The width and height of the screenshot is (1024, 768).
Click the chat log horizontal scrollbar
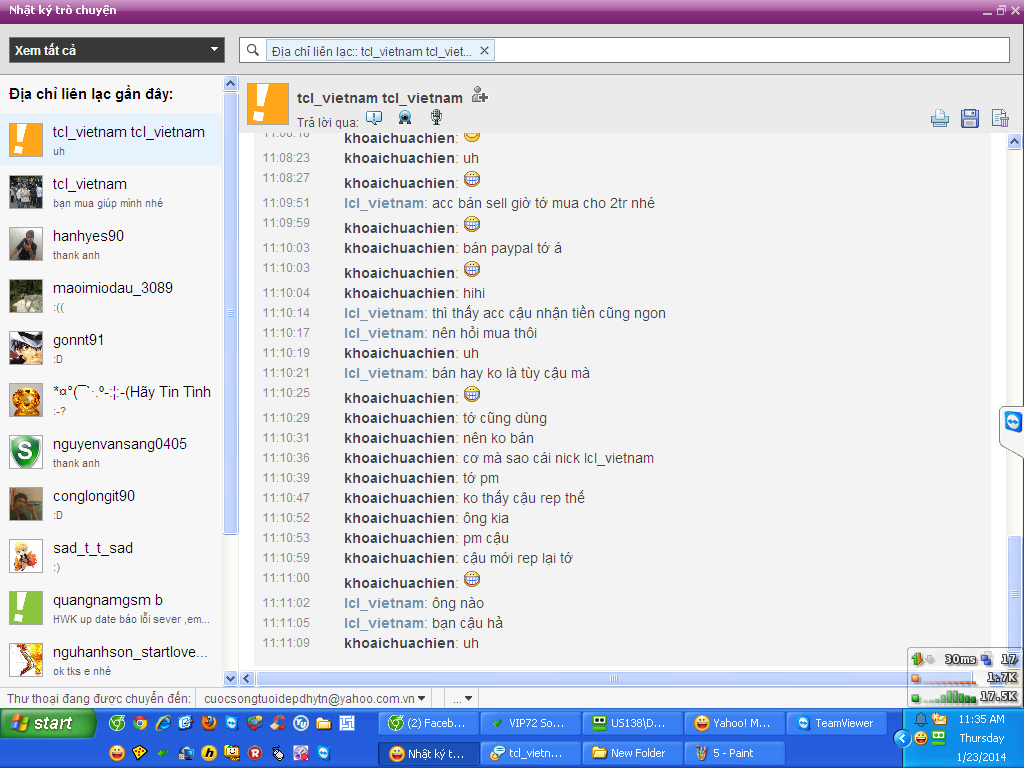tap(614, 679)
